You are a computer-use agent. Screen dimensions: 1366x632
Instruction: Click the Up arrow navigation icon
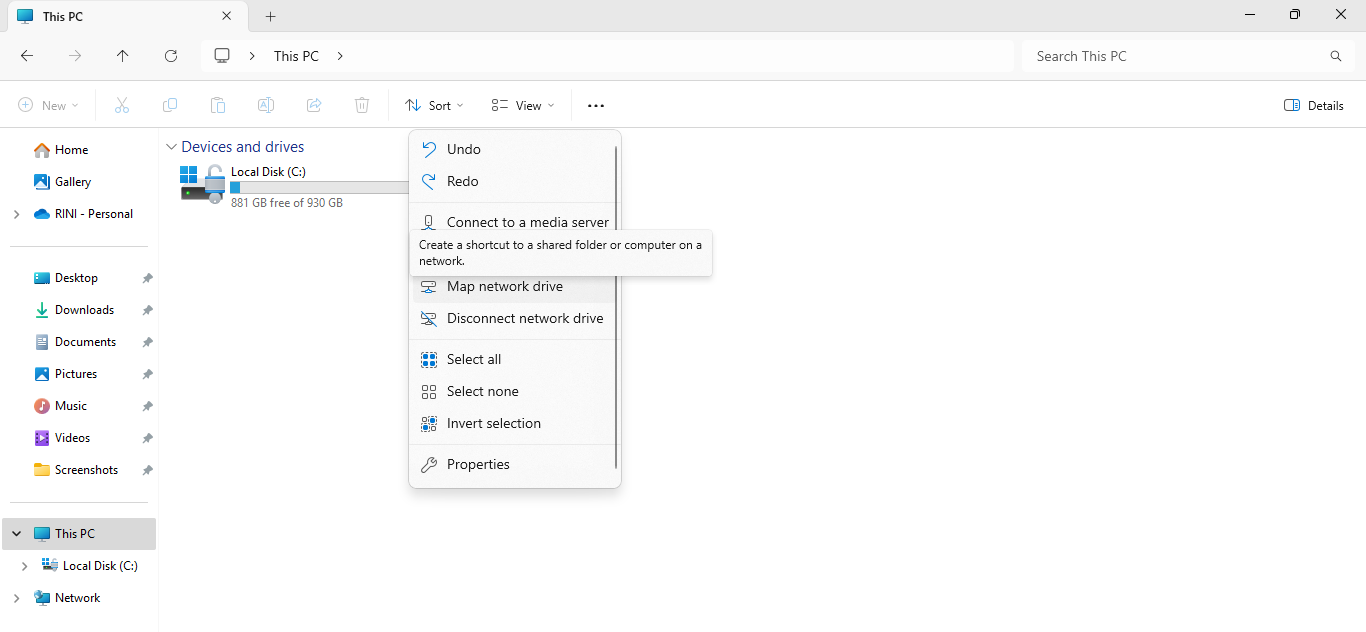coord(123,56)
